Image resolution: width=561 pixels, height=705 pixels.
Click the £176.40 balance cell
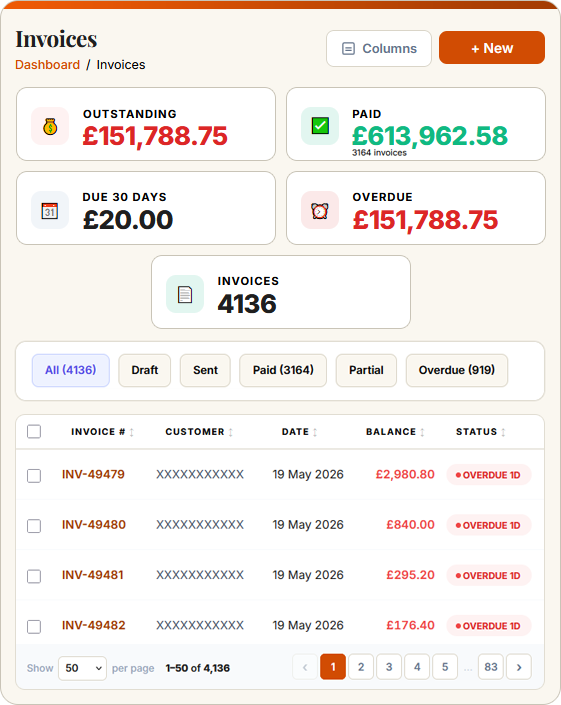pos(410,625)
